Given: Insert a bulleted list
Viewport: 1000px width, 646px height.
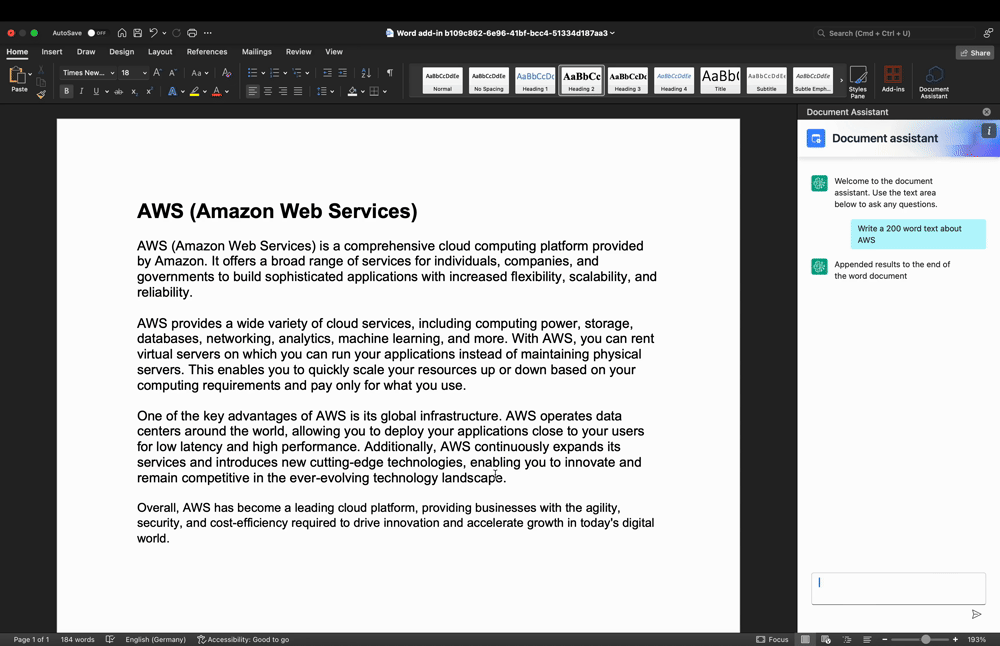Looking at the screenshot, I should coord(253,73).
